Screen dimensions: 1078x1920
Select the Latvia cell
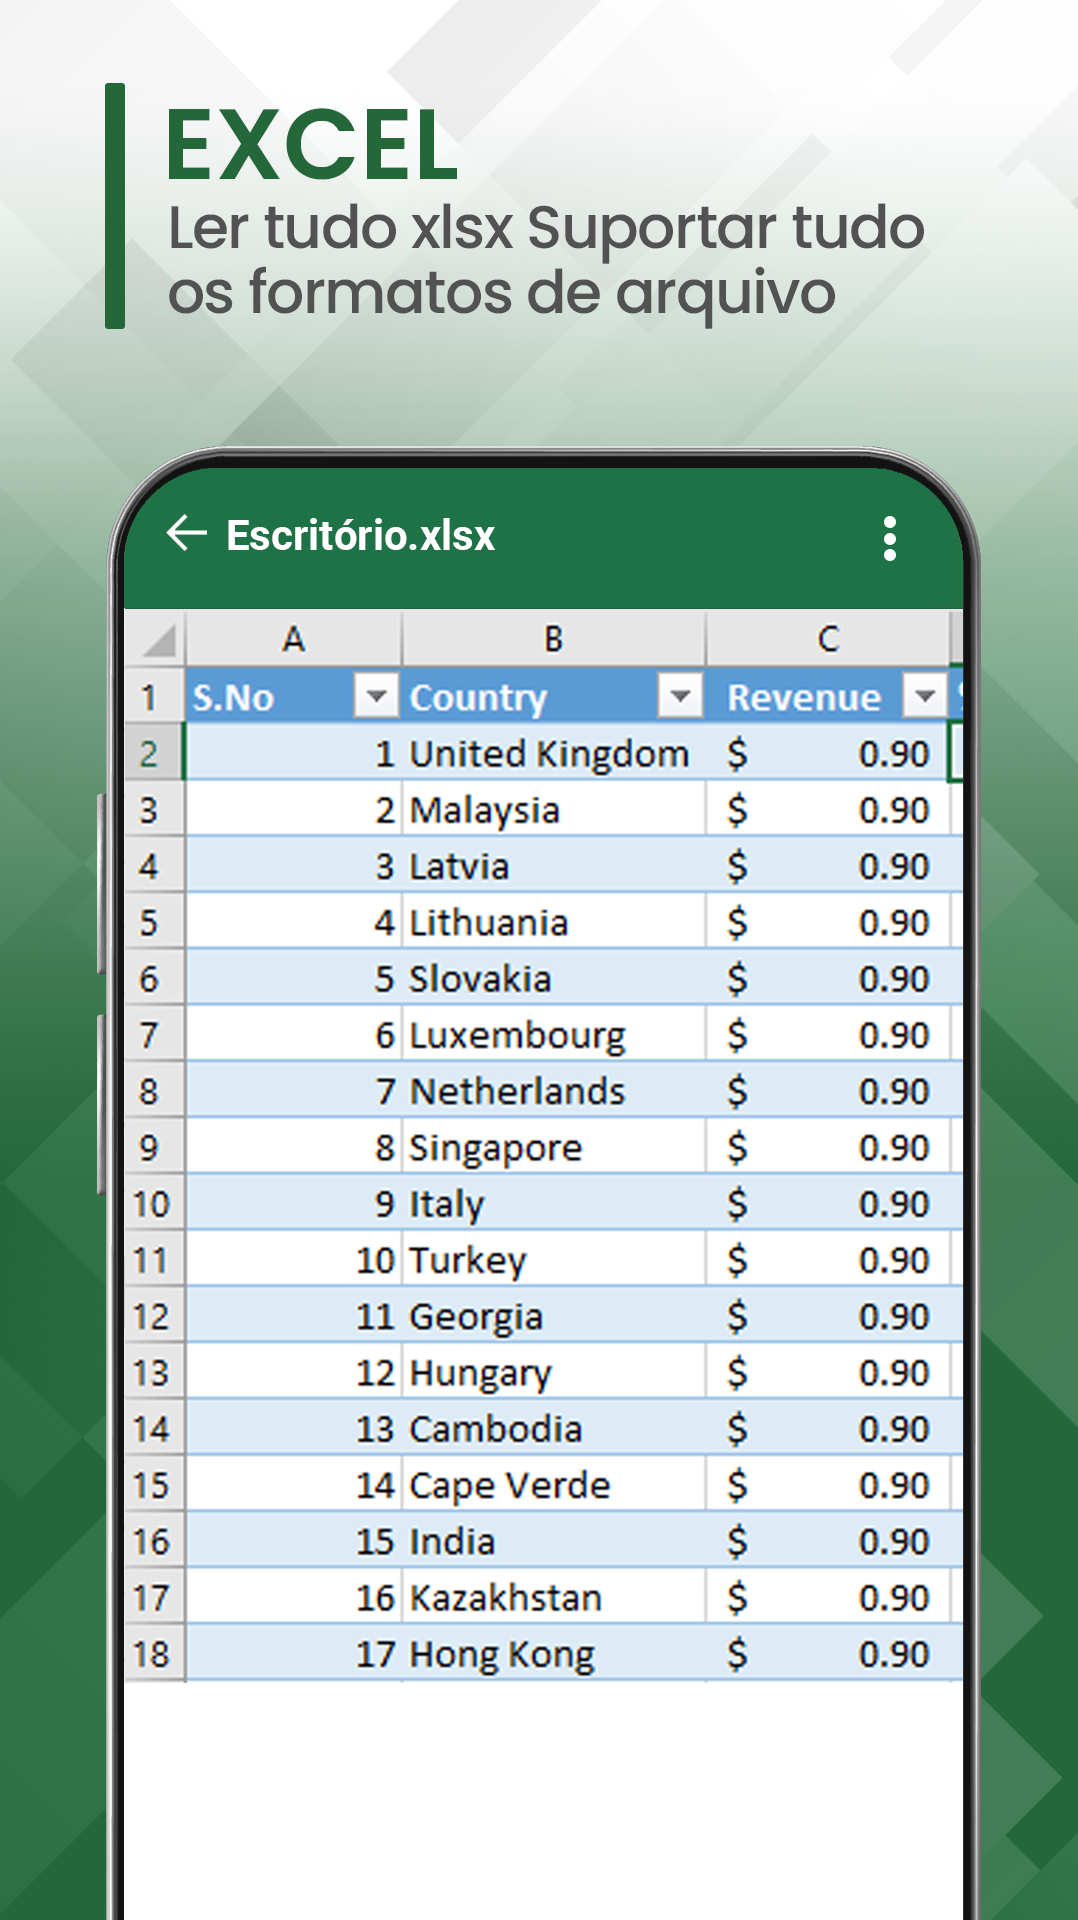554,865
